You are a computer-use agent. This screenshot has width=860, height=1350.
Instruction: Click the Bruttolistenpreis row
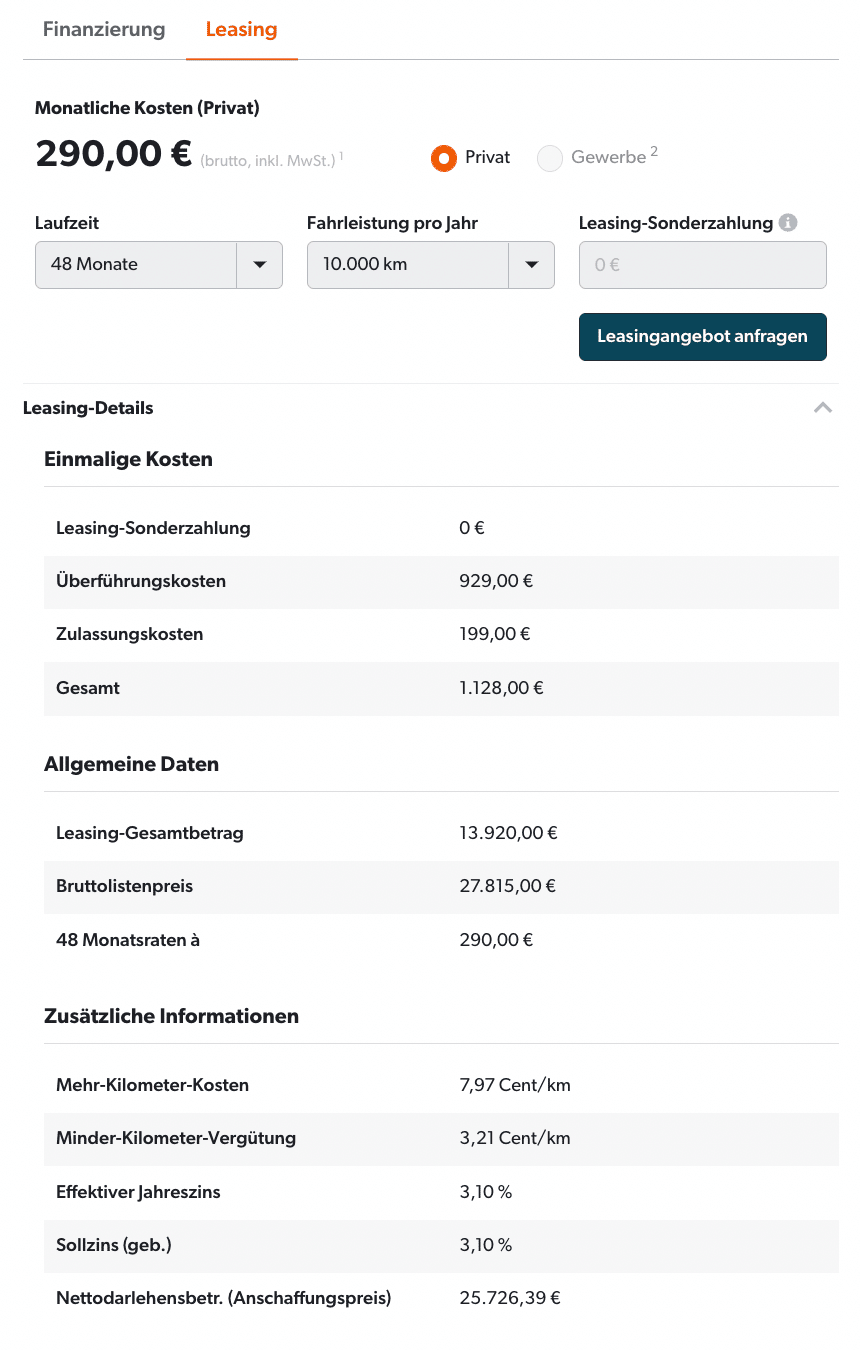(x=441, y=887)
